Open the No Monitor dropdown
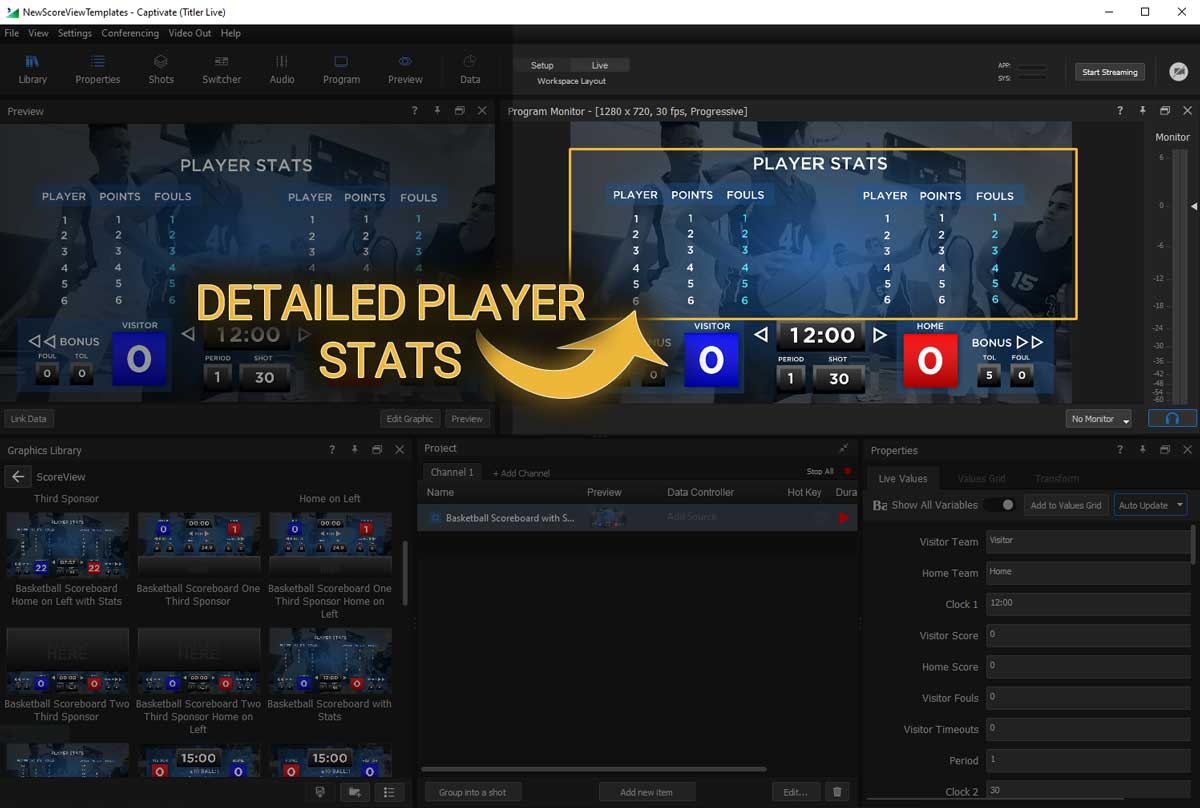This screenshot has height=808, width=1200. tap(1097, 418)
